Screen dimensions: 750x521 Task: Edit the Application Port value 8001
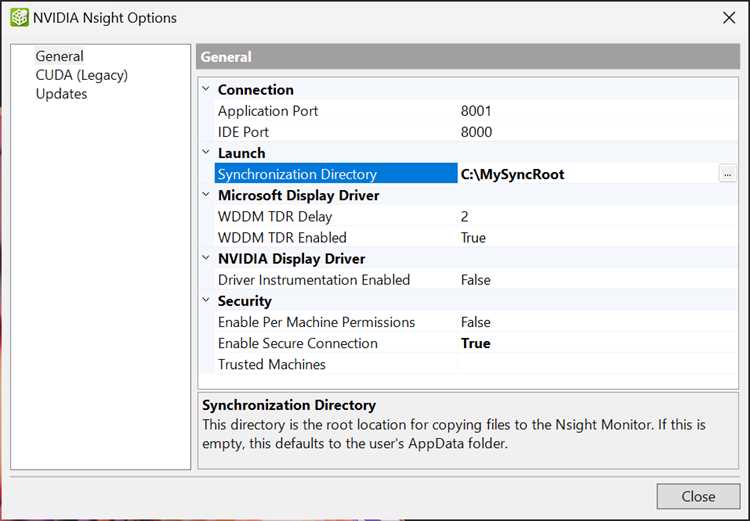coord(597,111)
